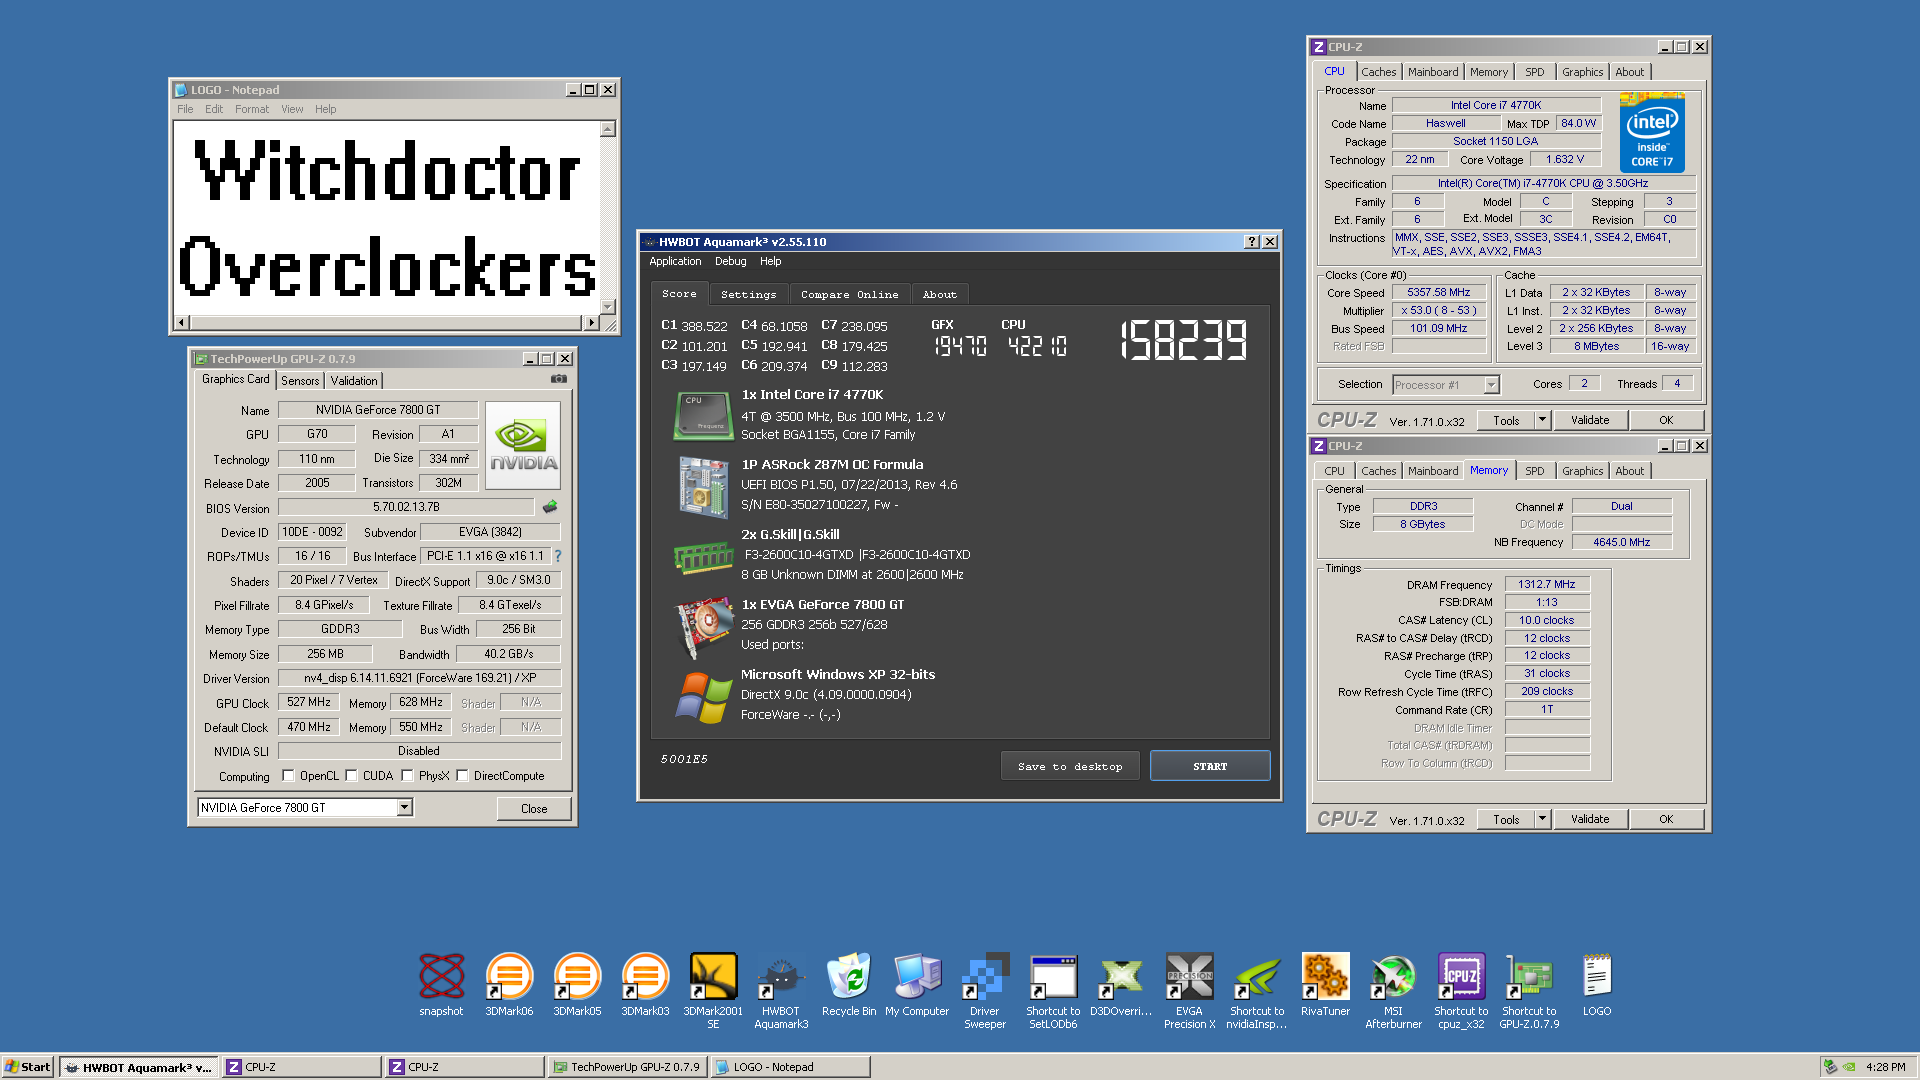Click the GPU-Z BIOS save icon
This screenshot has height=1080, width=1920.
[549, 507]
